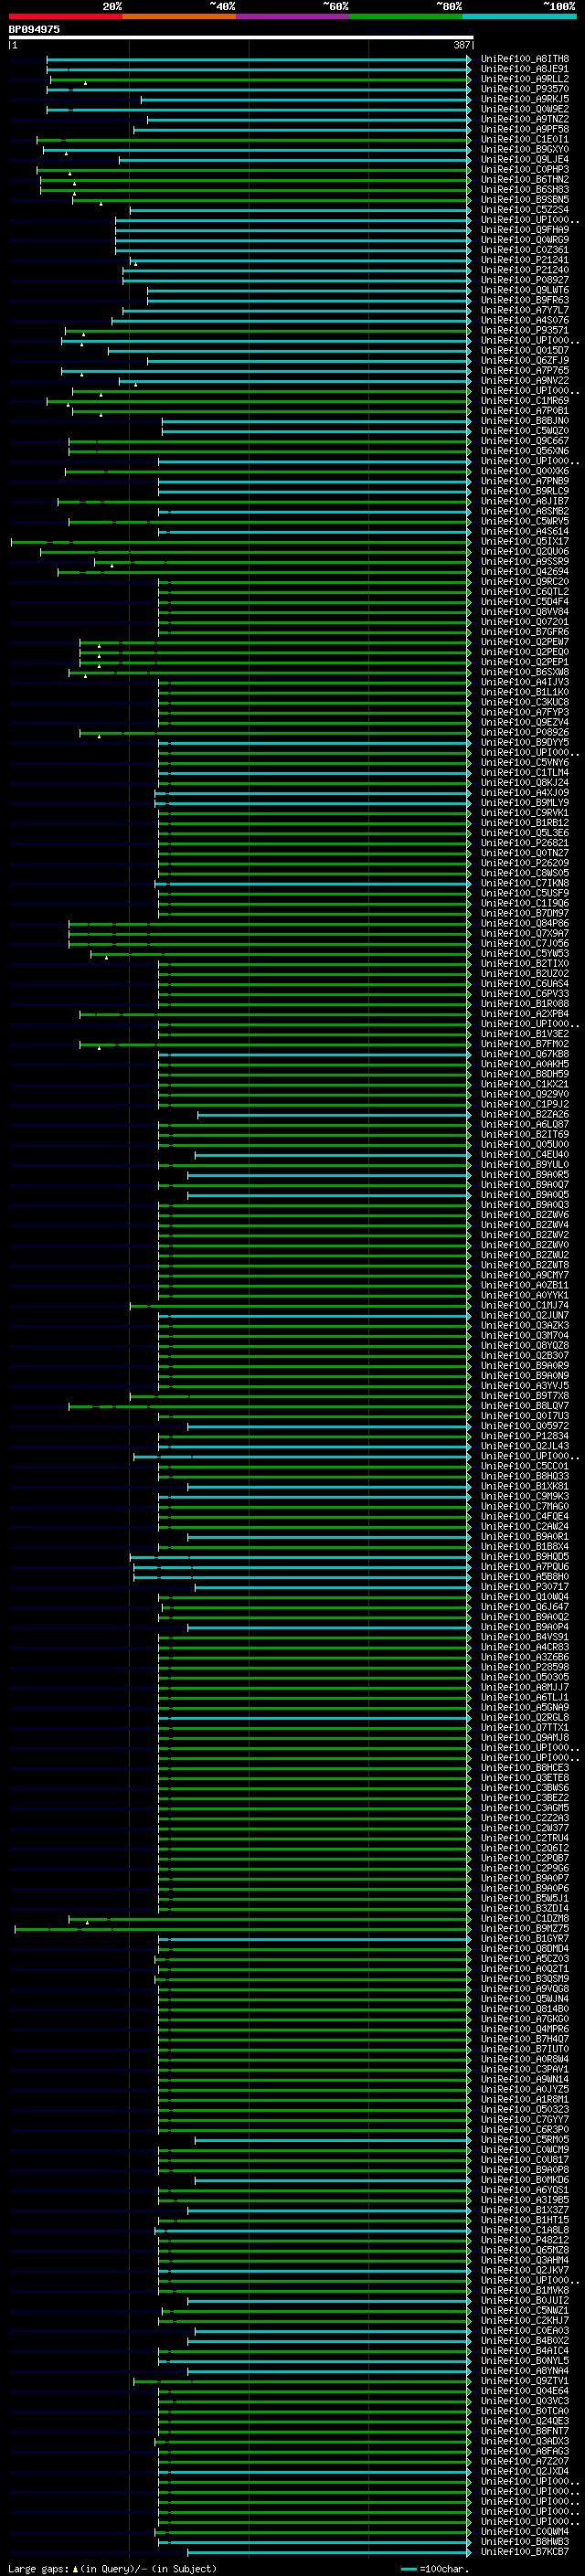585x2576 pixels.
Task: Select UniRef100_B1XK81
Action: coord(524,1486)
